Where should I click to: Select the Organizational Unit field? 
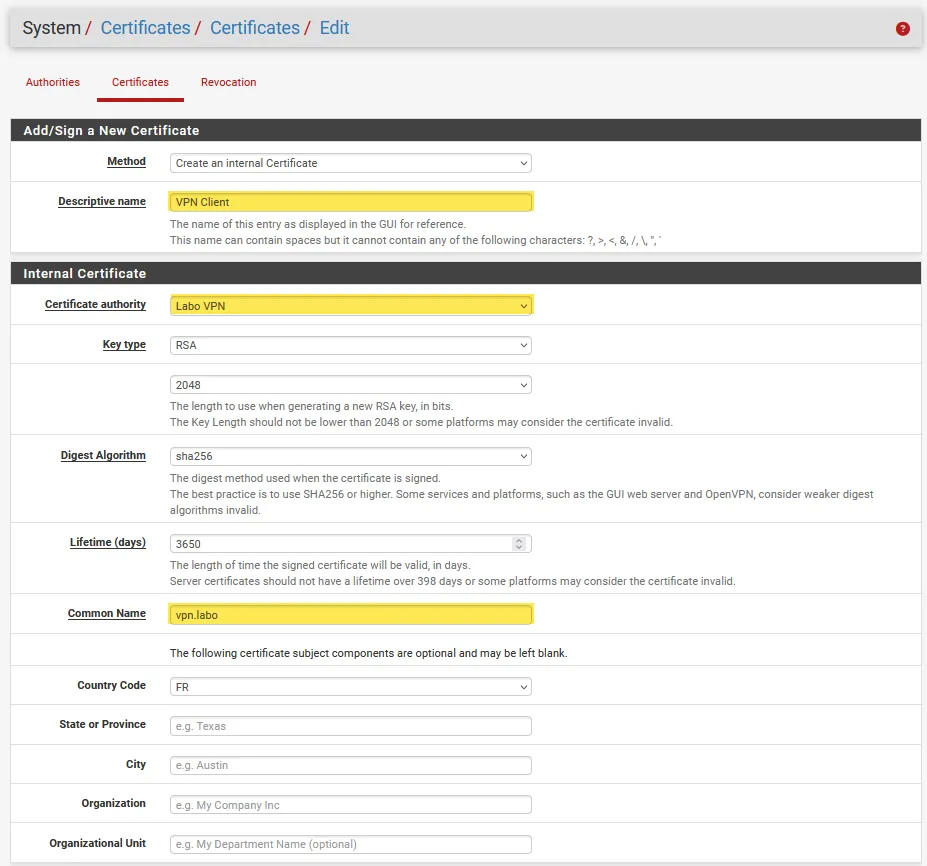(x=350, y=844)
